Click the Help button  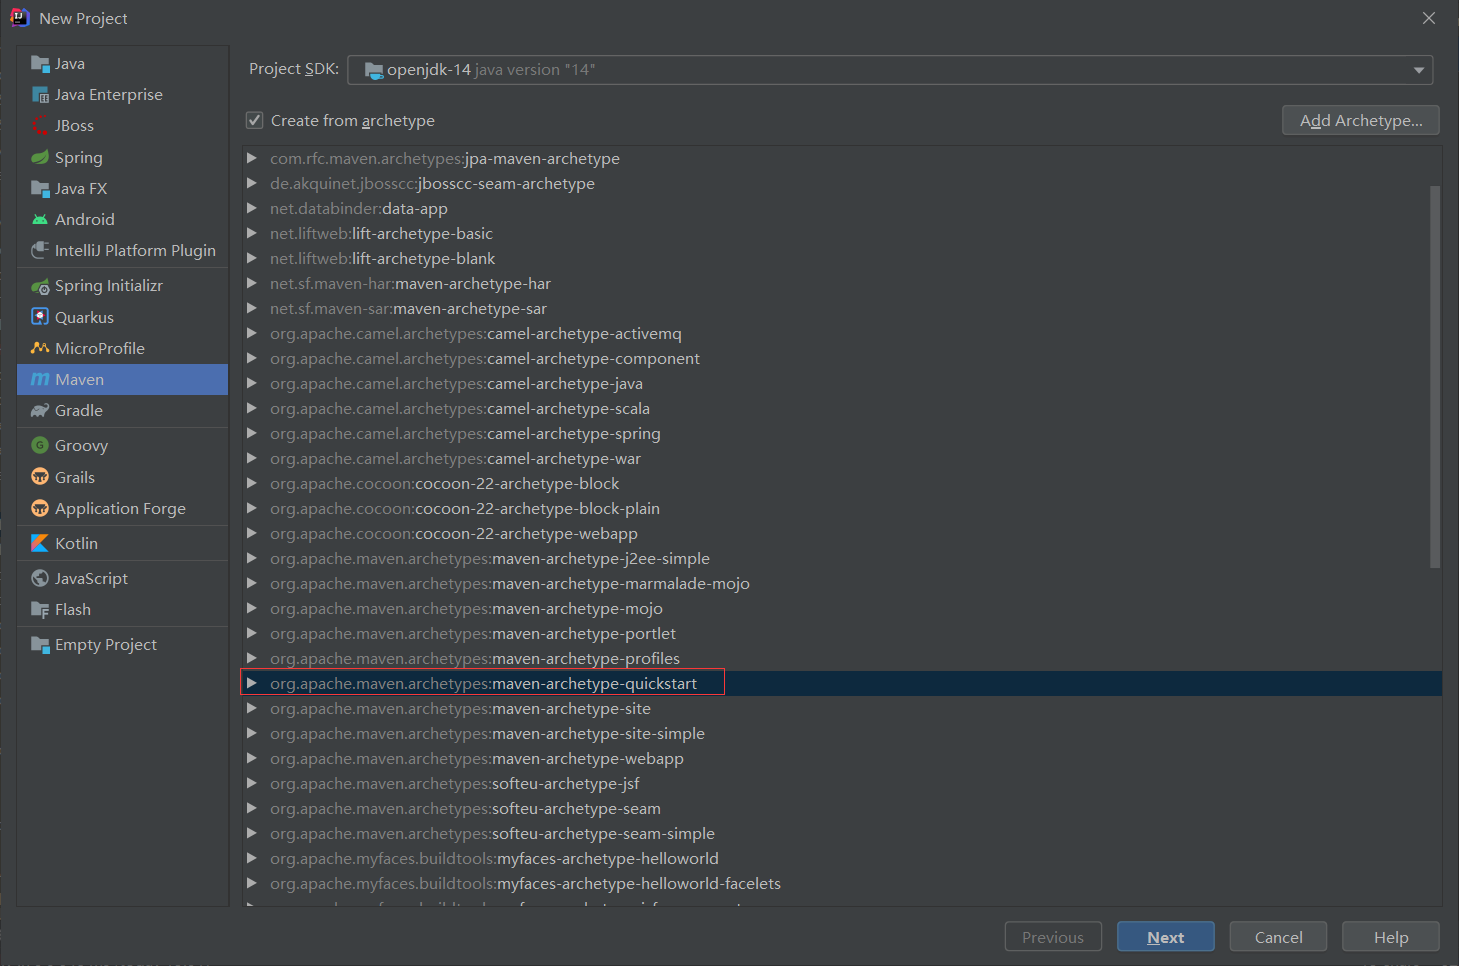coord(1391,937)
